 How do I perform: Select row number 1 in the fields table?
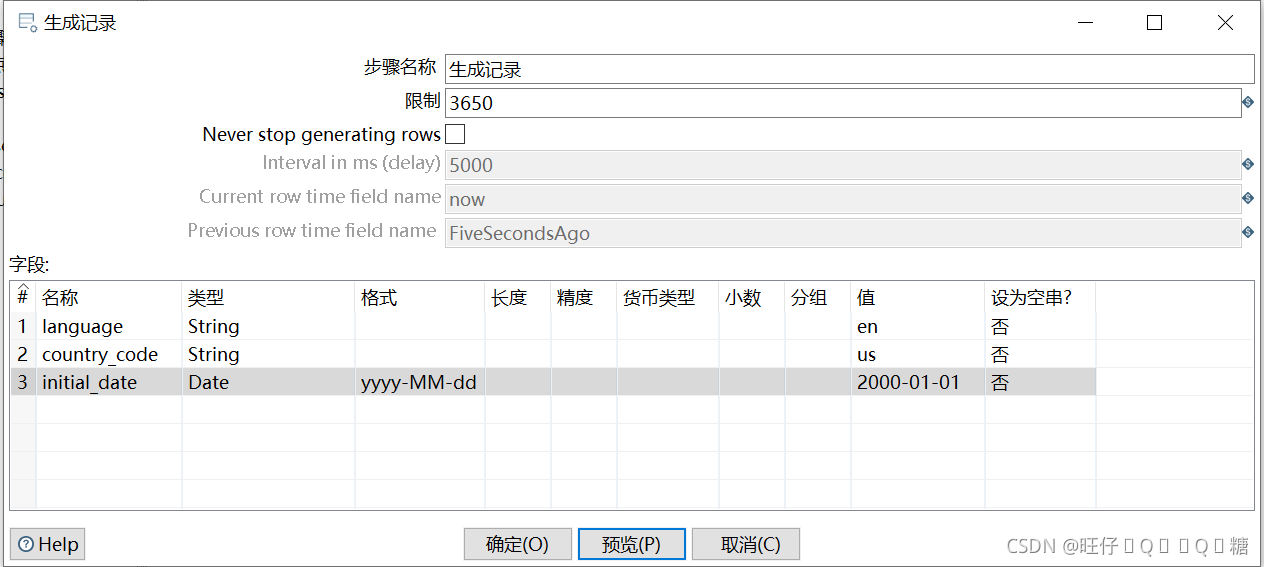point(23,326)
